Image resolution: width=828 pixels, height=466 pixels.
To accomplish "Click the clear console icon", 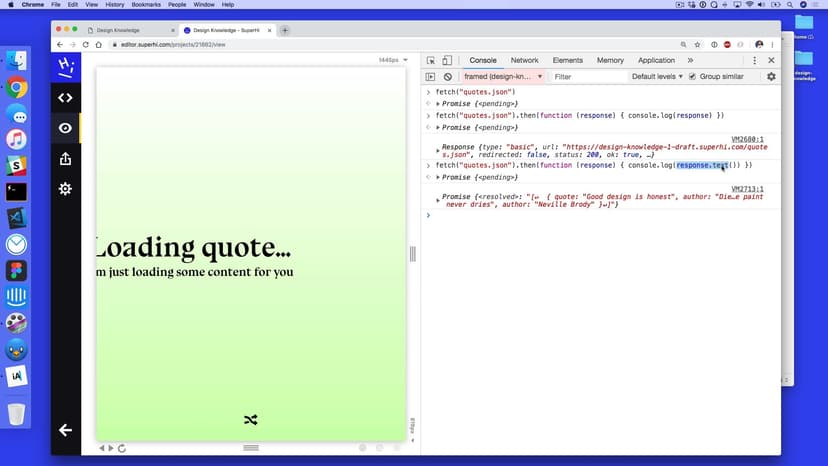I will click(447, 77).
